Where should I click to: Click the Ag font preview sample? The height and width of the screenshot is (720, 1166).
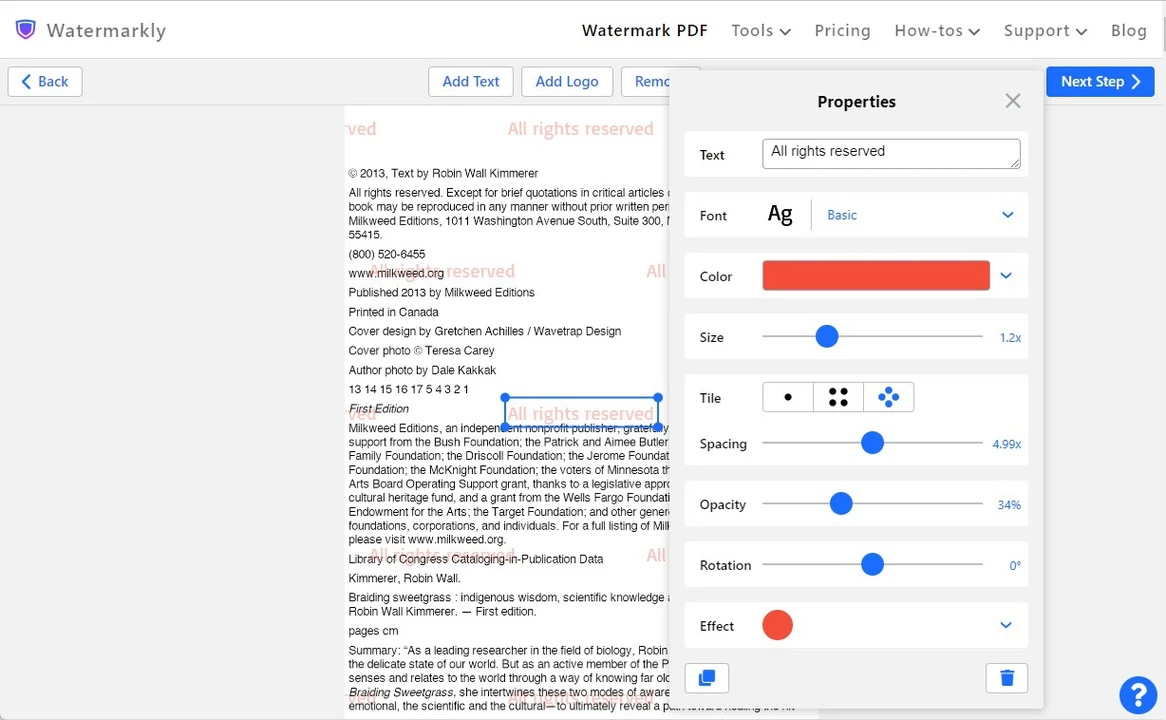780,215
